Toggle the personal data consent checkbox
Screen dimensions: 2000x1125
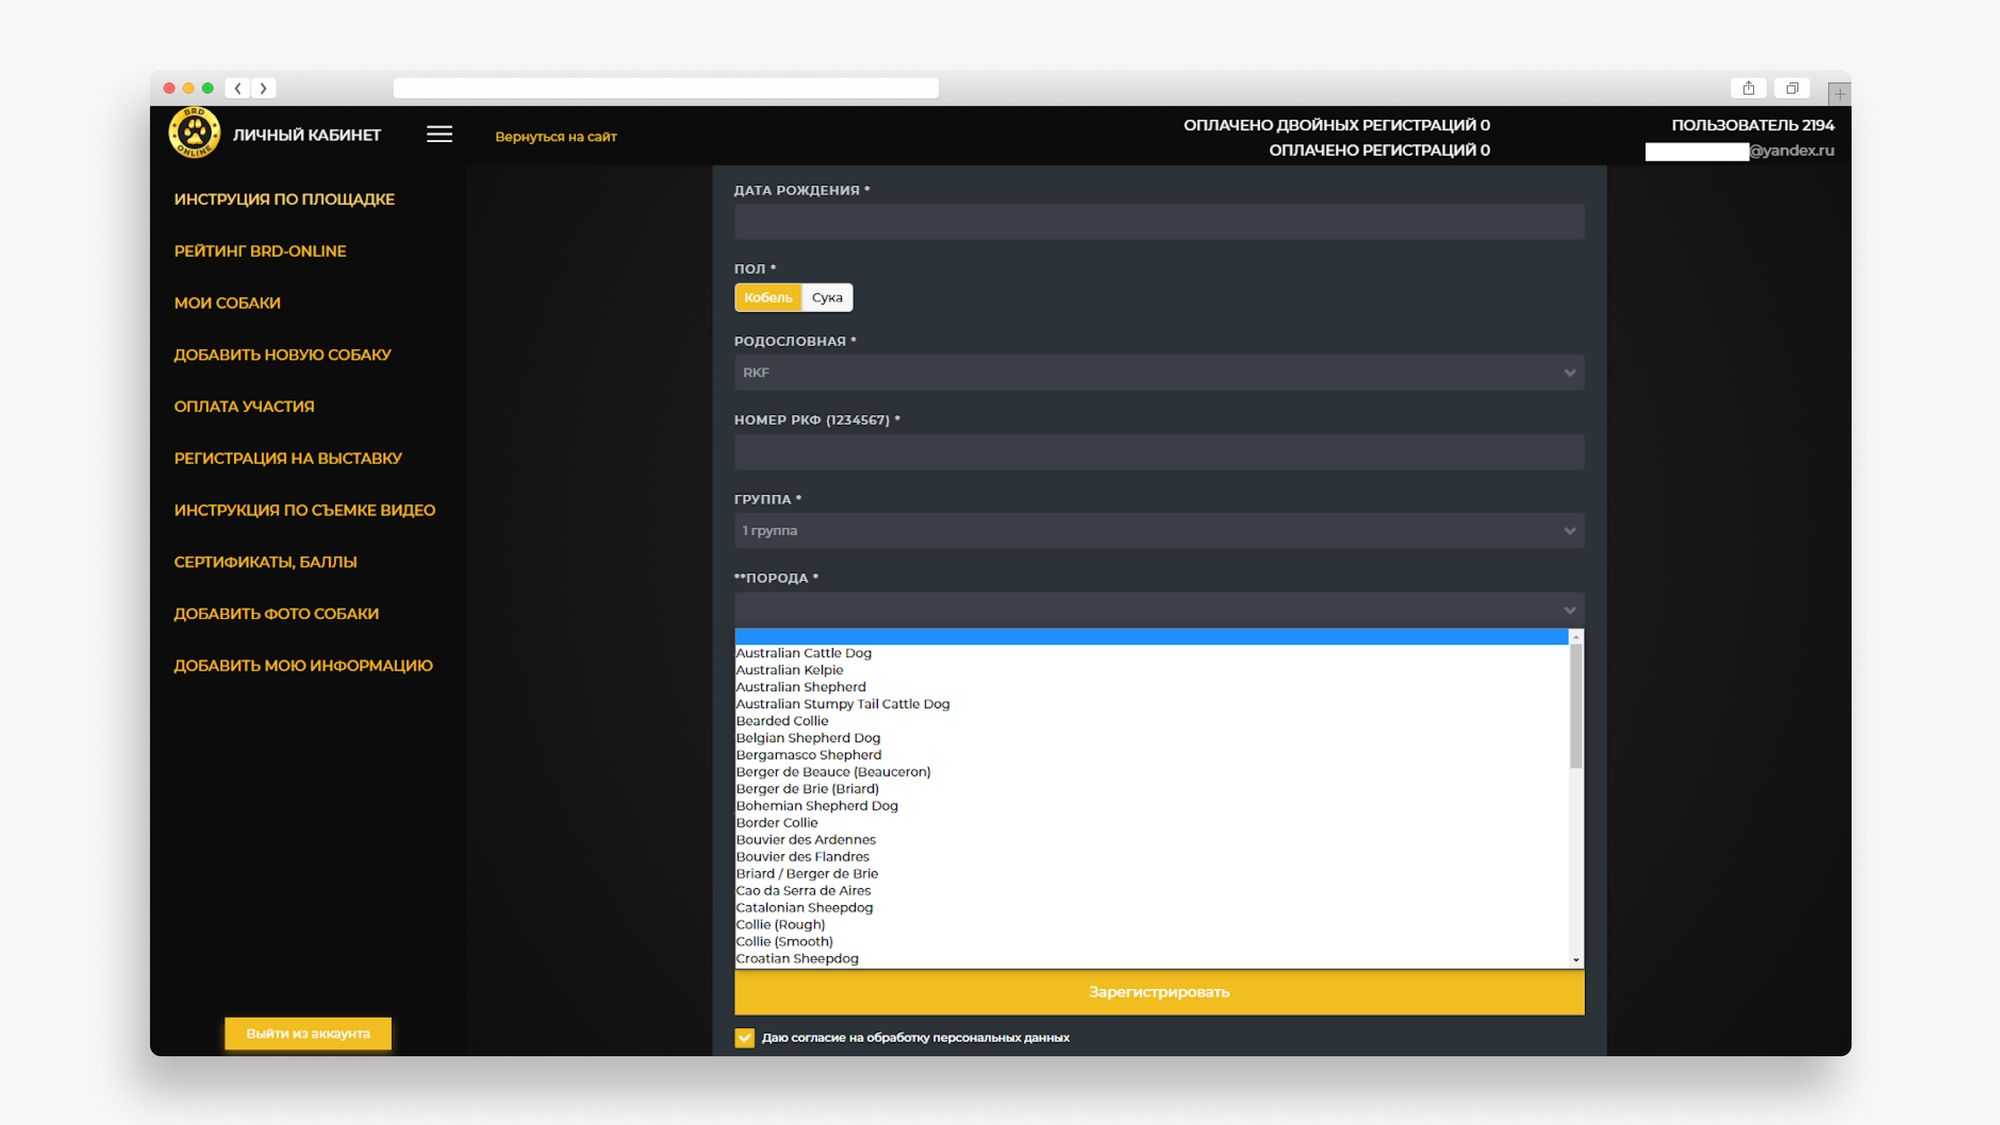click(x=744, y=1038)
